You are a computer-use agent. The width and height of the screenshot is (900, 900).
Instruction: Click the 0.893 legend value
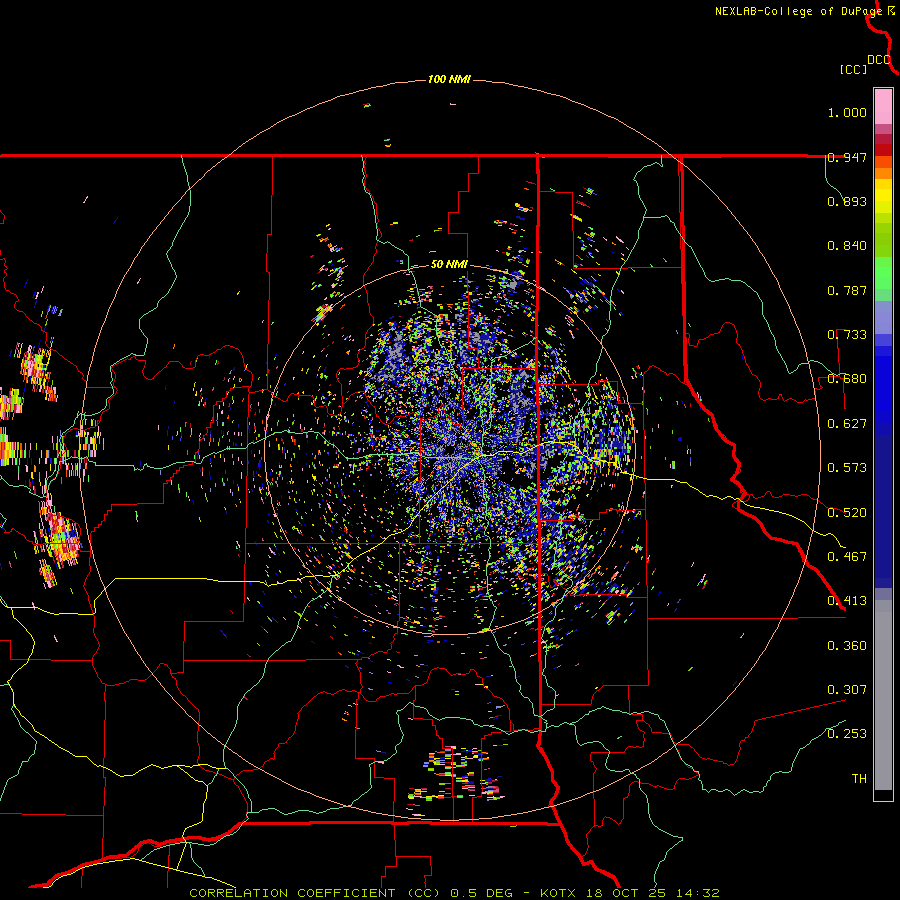click(x=847, y=201)
